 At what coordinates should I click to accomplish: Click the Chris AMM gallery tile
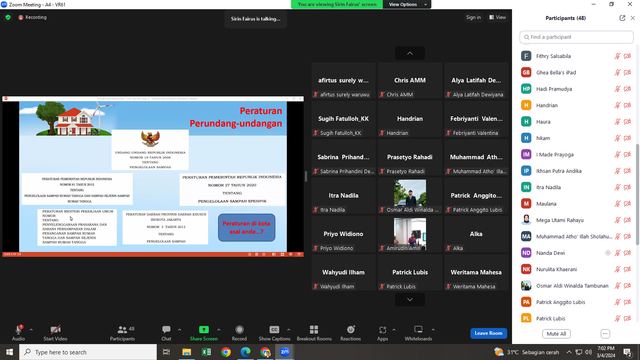pyautogui.click(x=410, y=80)
